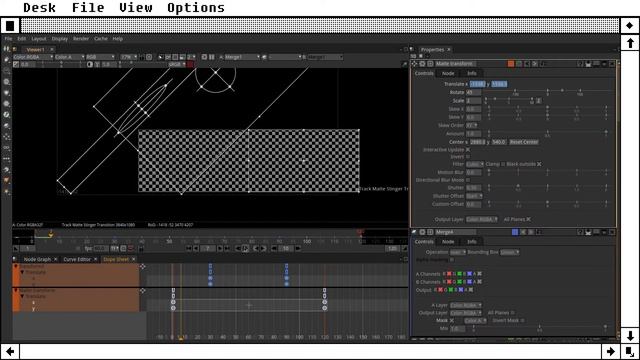Open the Shutter Offset dropdown
Viewport: 640px width, 360px height.
point(474,196)
